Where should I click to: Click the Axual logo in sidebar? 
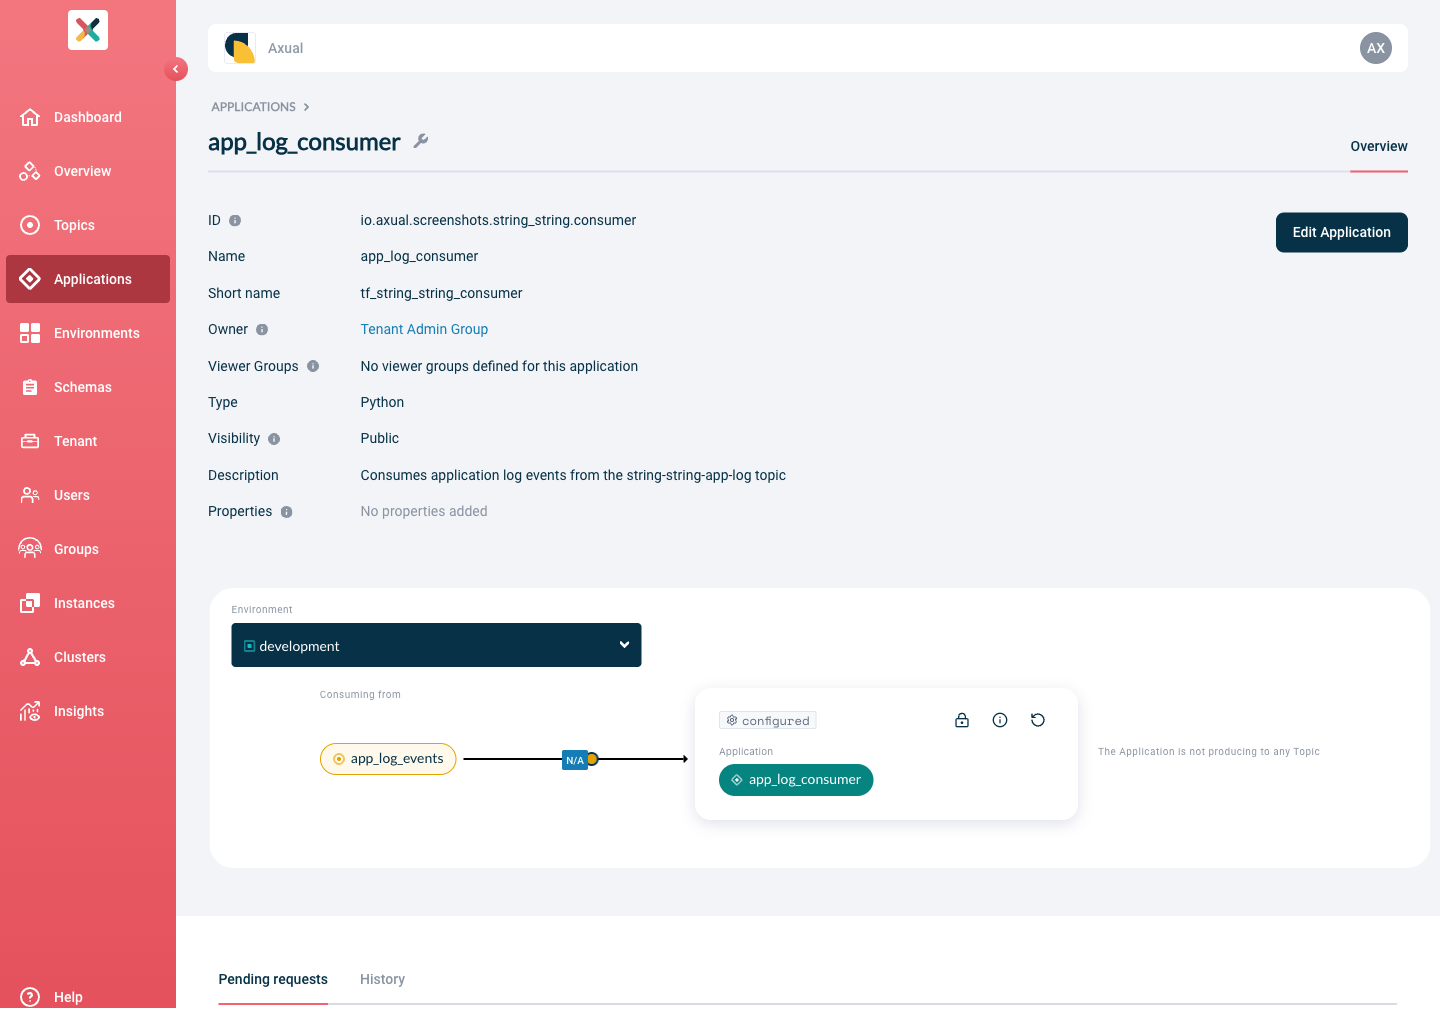(88, 30)
